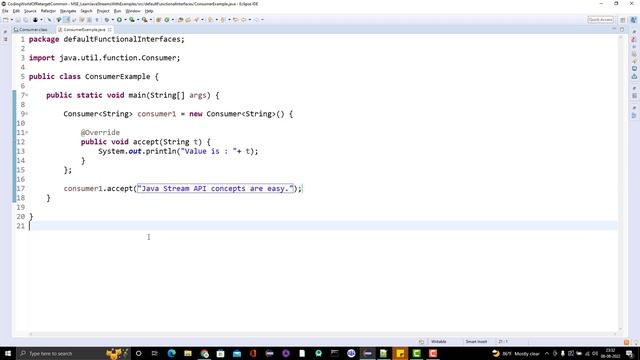Open Chrome from the taskbar
Screen dimensions: 640x360
pyautogui.click(x=204, y=353)
